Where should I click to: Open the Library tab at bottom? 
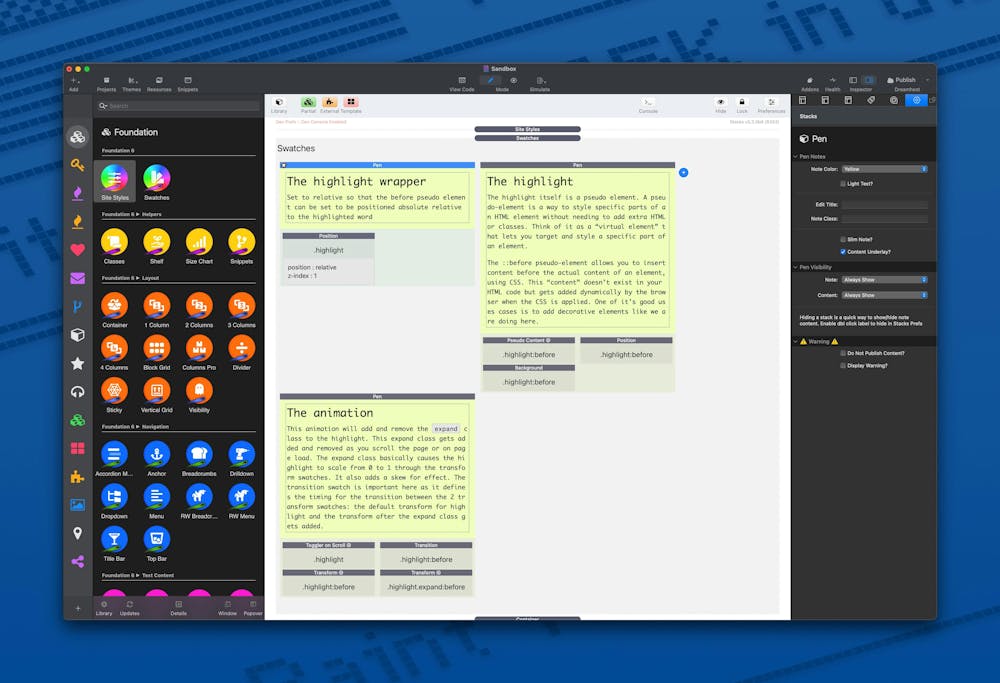104,608
